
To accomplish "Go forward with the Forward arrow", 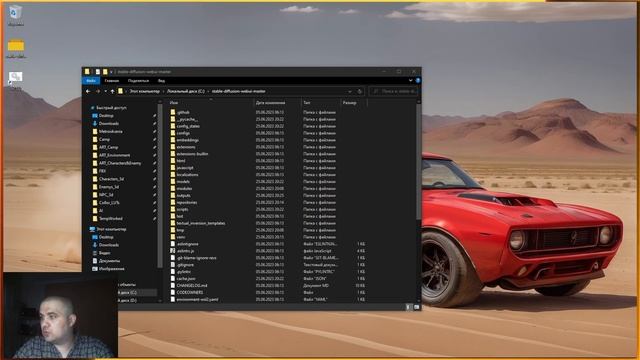I will click(98, 91).
